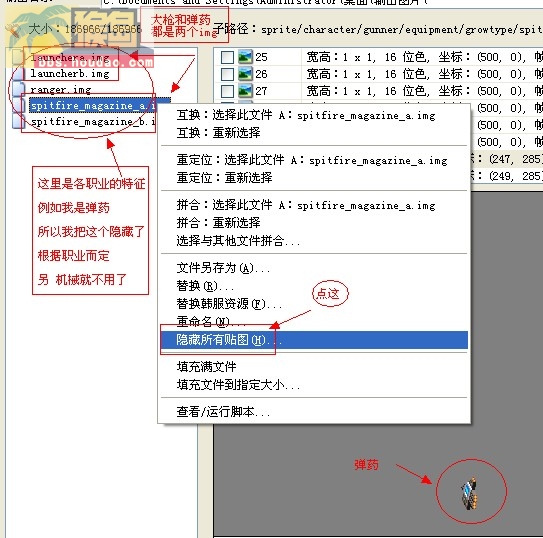Screen dimensions: 543x538
Task: Click the file icon beside spitfire_magazine_a.img
Action: [x=18, y=106]
